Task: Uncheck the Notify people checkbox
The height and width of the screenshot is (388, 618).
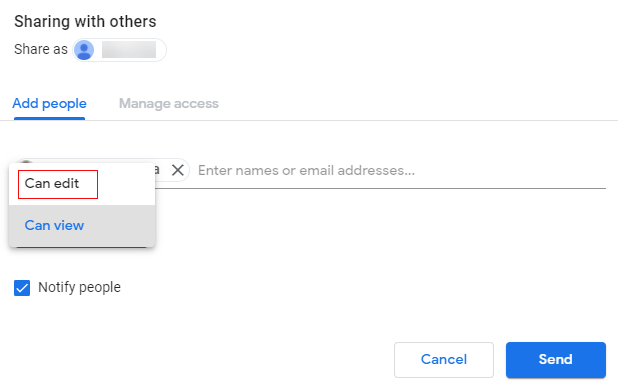Action: (x=22, y=288)
